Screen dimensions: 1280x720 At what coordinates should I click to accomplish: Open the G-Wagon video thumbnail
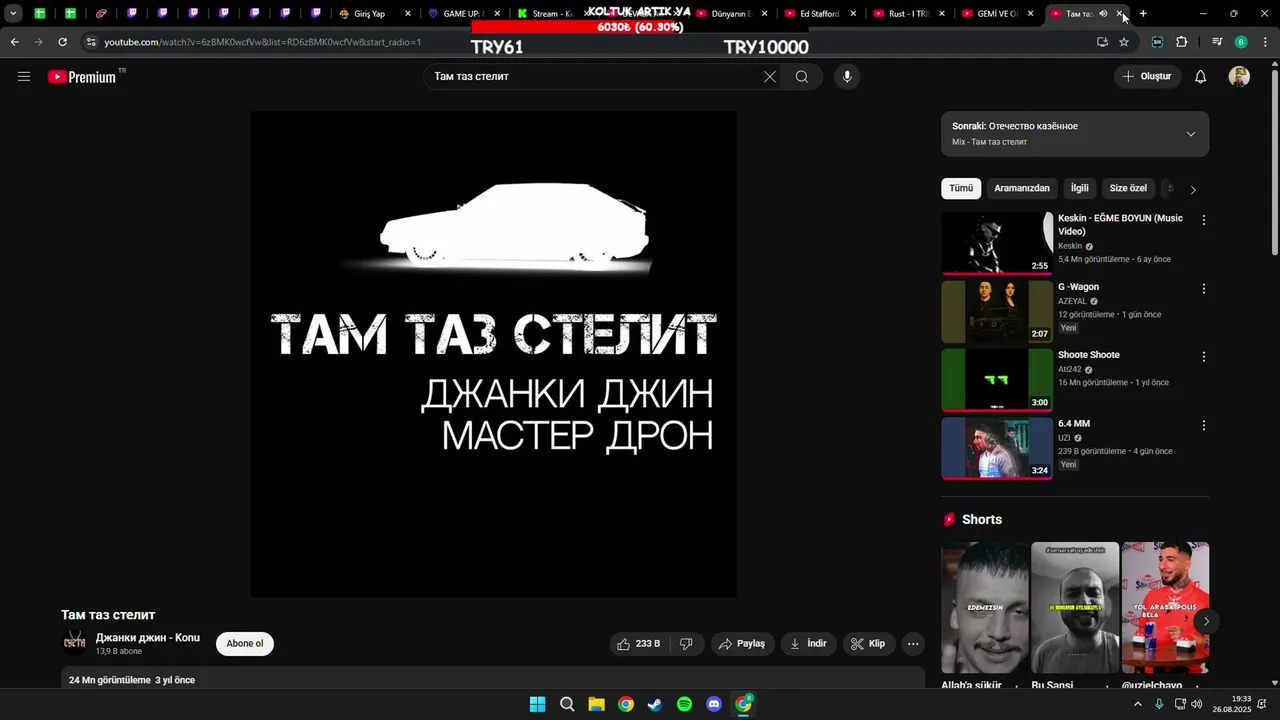pos(997,312)
